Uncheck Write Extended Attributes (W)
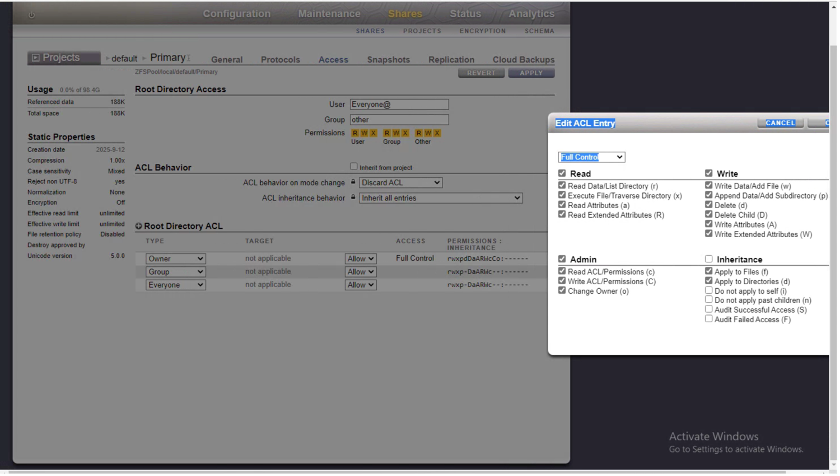This screenshot has height=476, width=840. click(709, 233)
